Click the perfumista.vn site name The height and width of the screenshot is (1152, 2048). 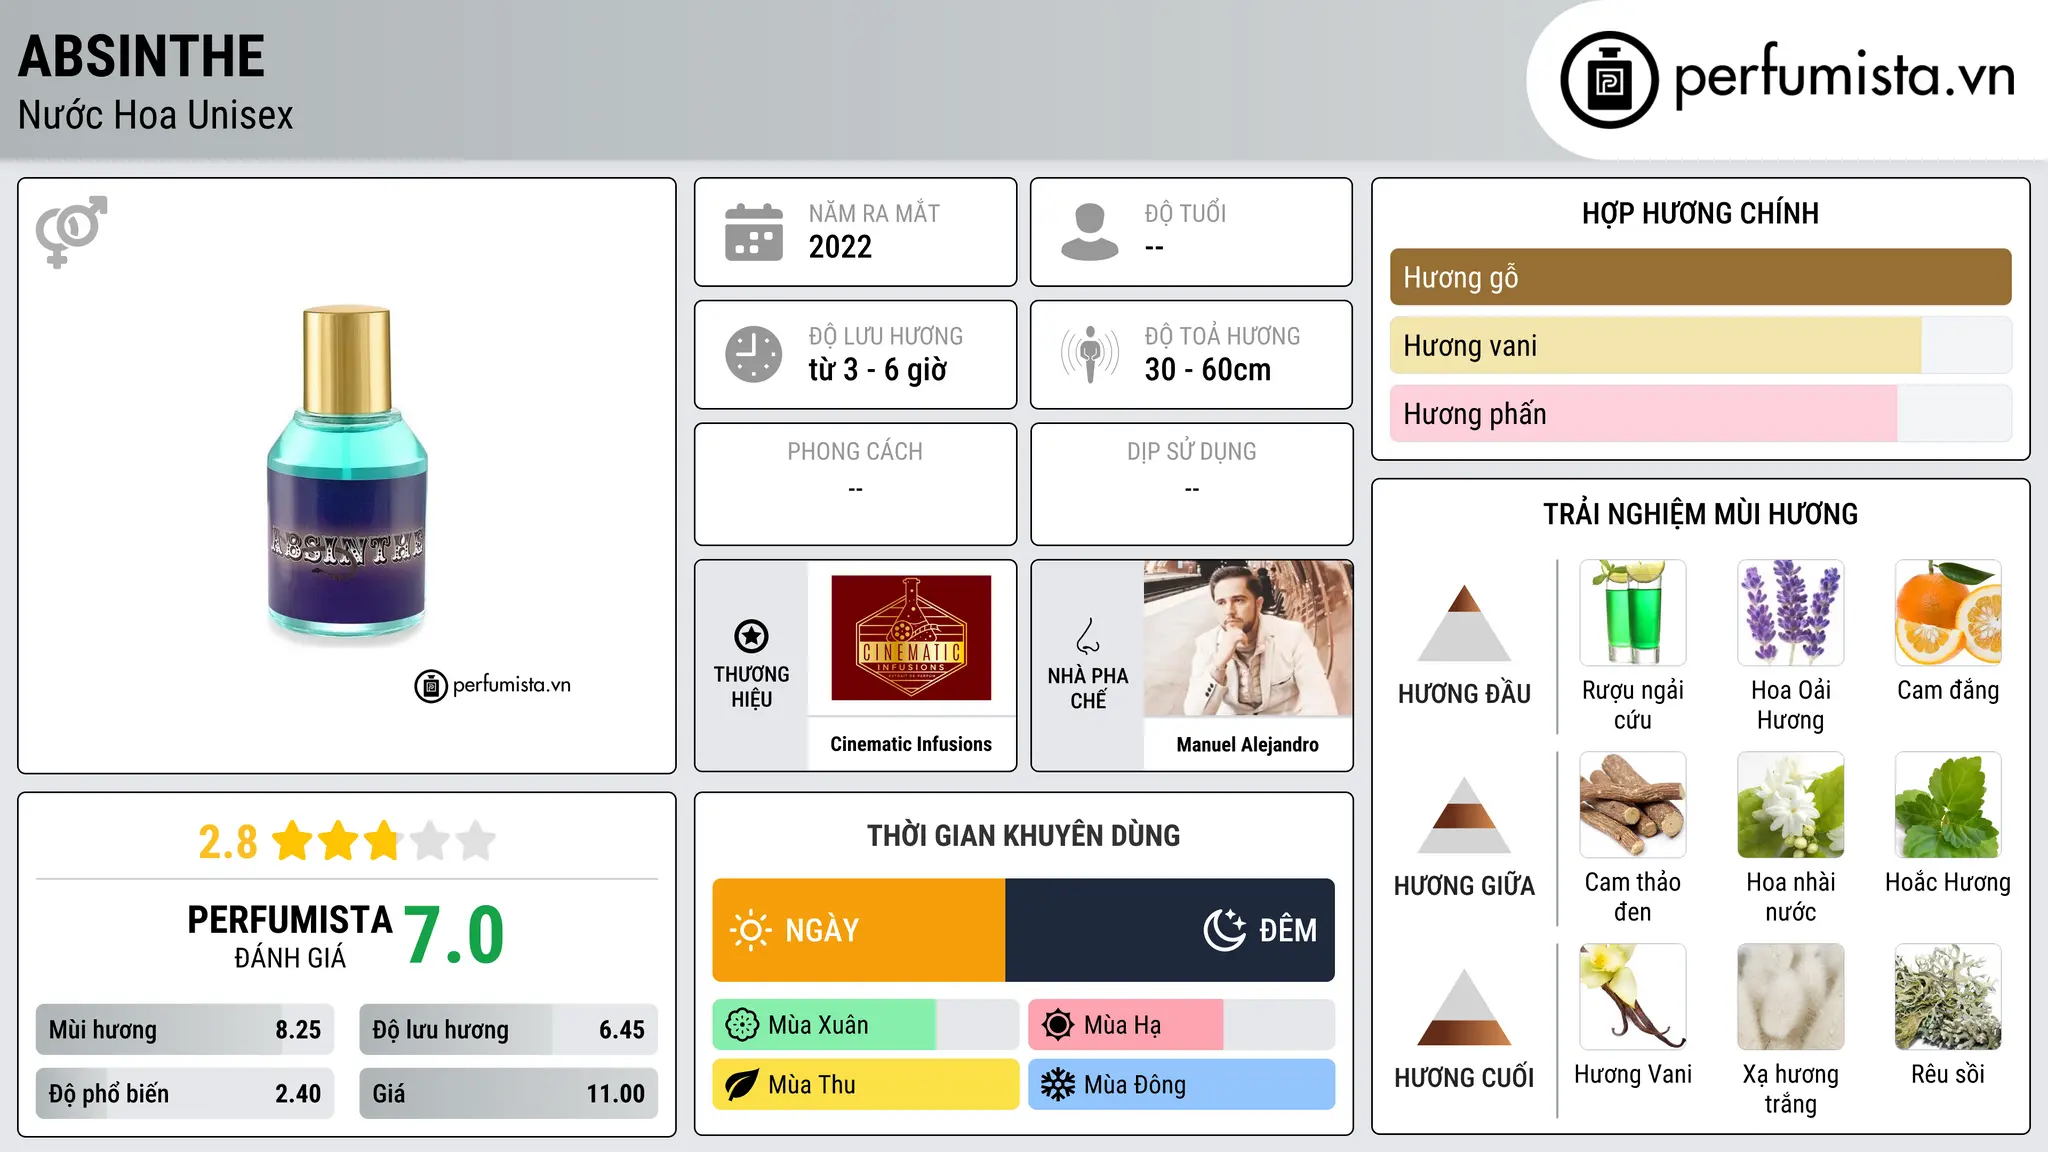tap(1845, 76)
